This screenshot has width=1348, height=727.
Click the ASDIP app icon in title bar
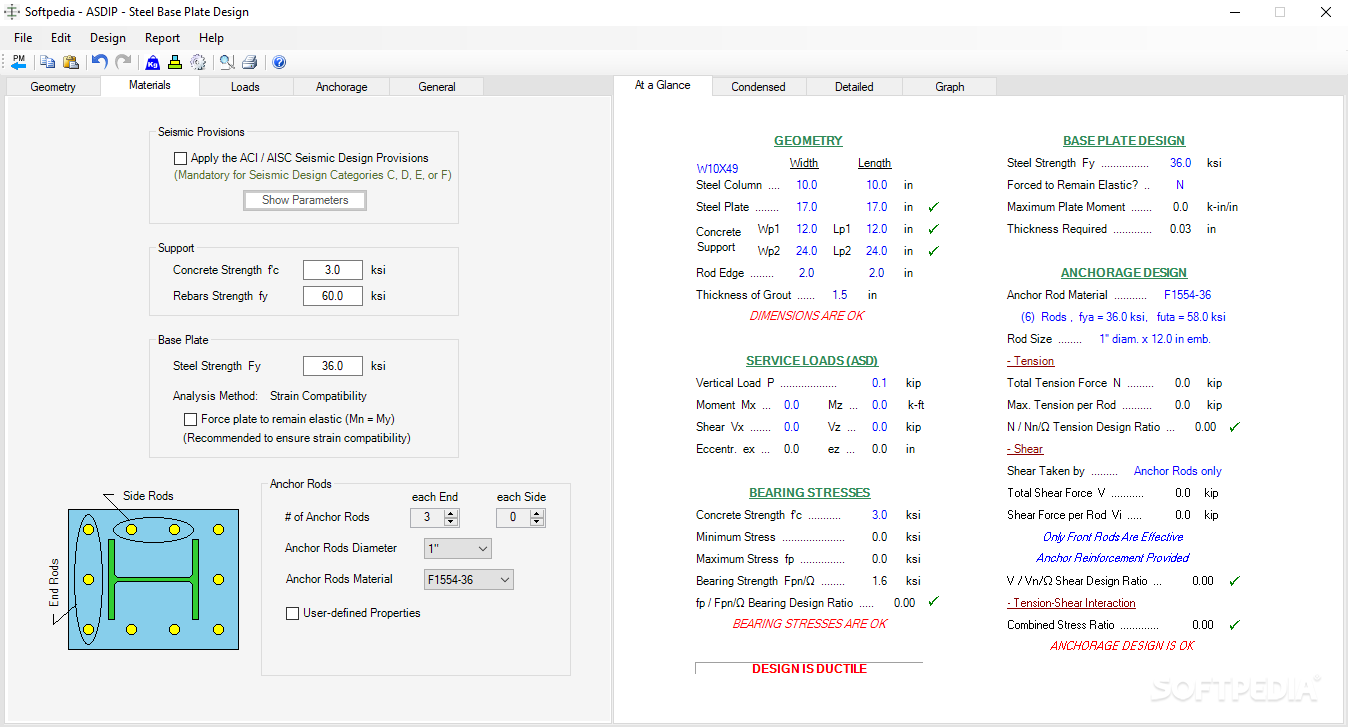pos(12,12)
